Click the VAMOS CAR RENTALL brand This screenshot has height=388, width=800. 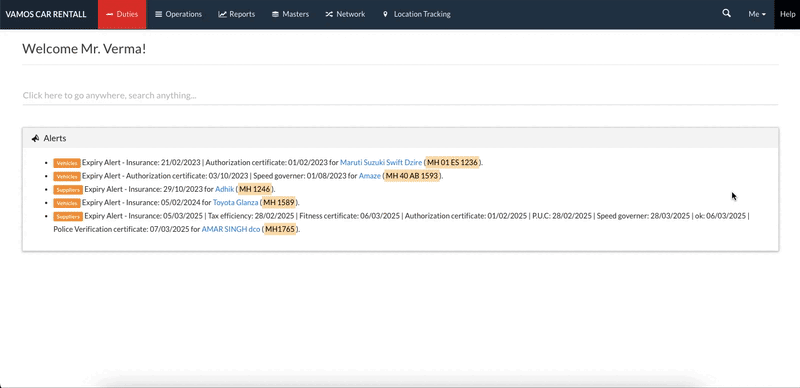pos(46,14)
